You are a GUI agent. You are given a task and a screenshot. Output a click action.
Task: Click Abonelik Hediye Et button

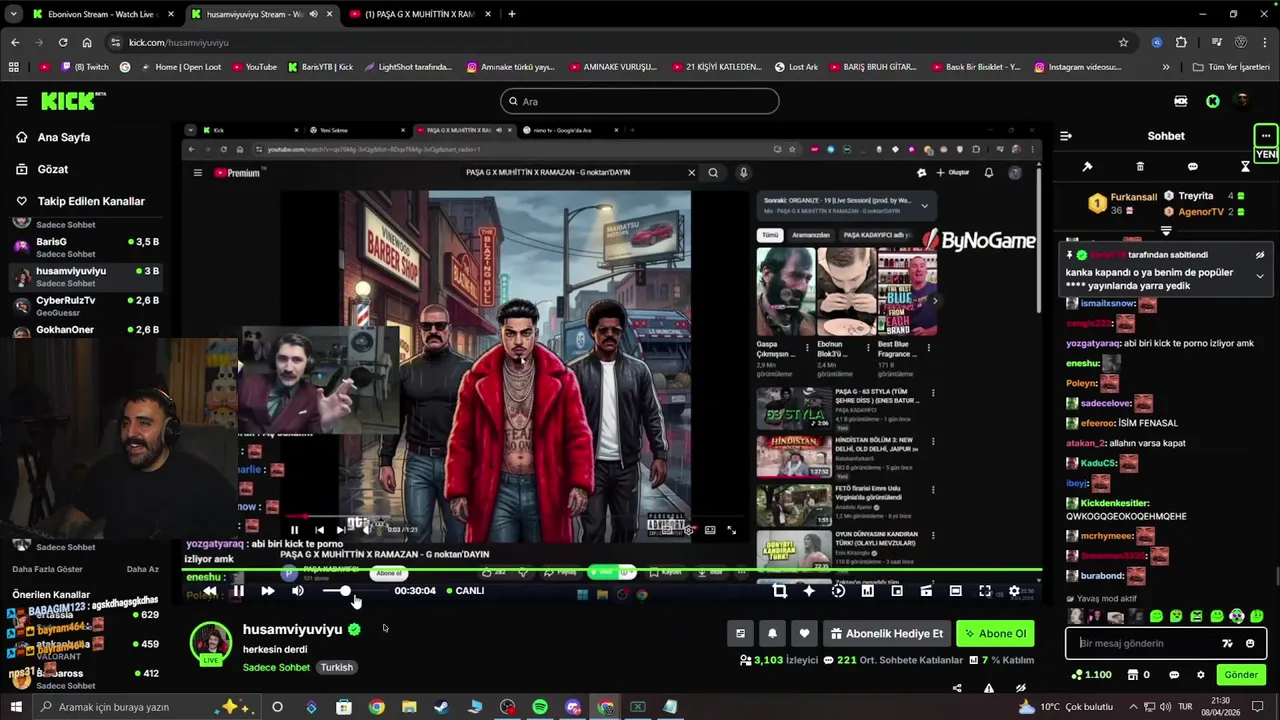tap(886, 633)
